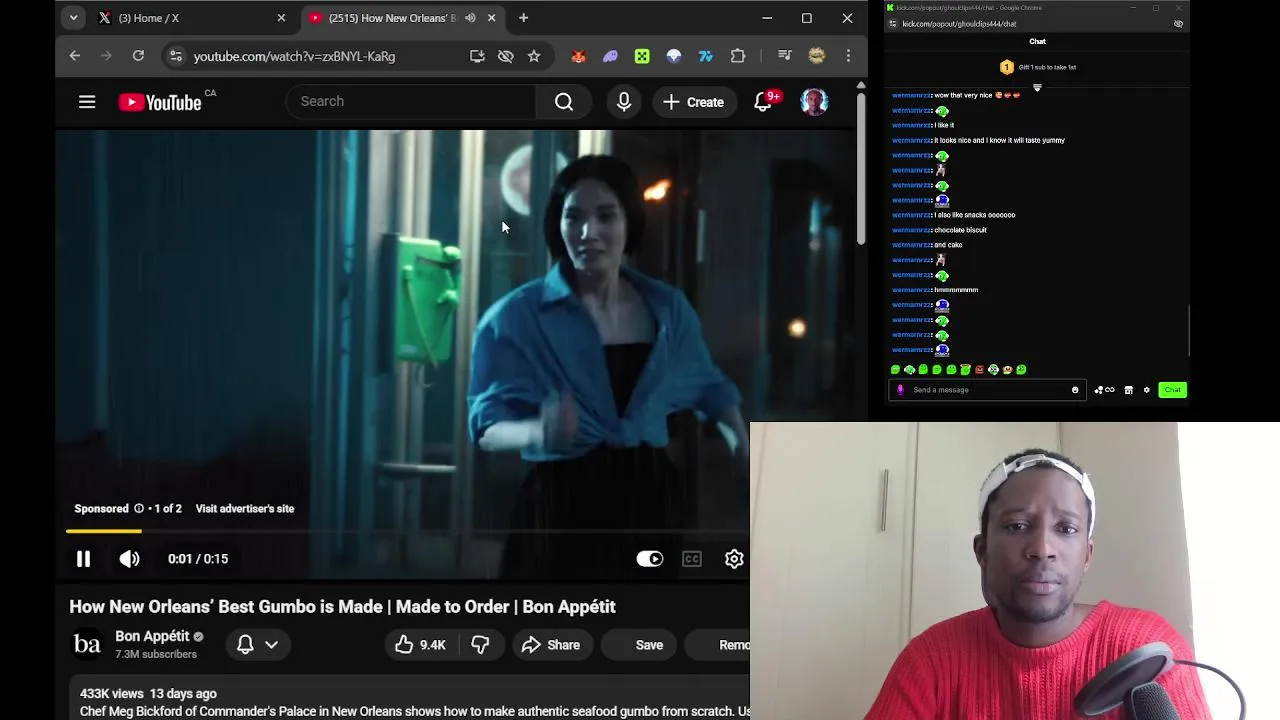Toggle the autoplay switch

(649, 559)
